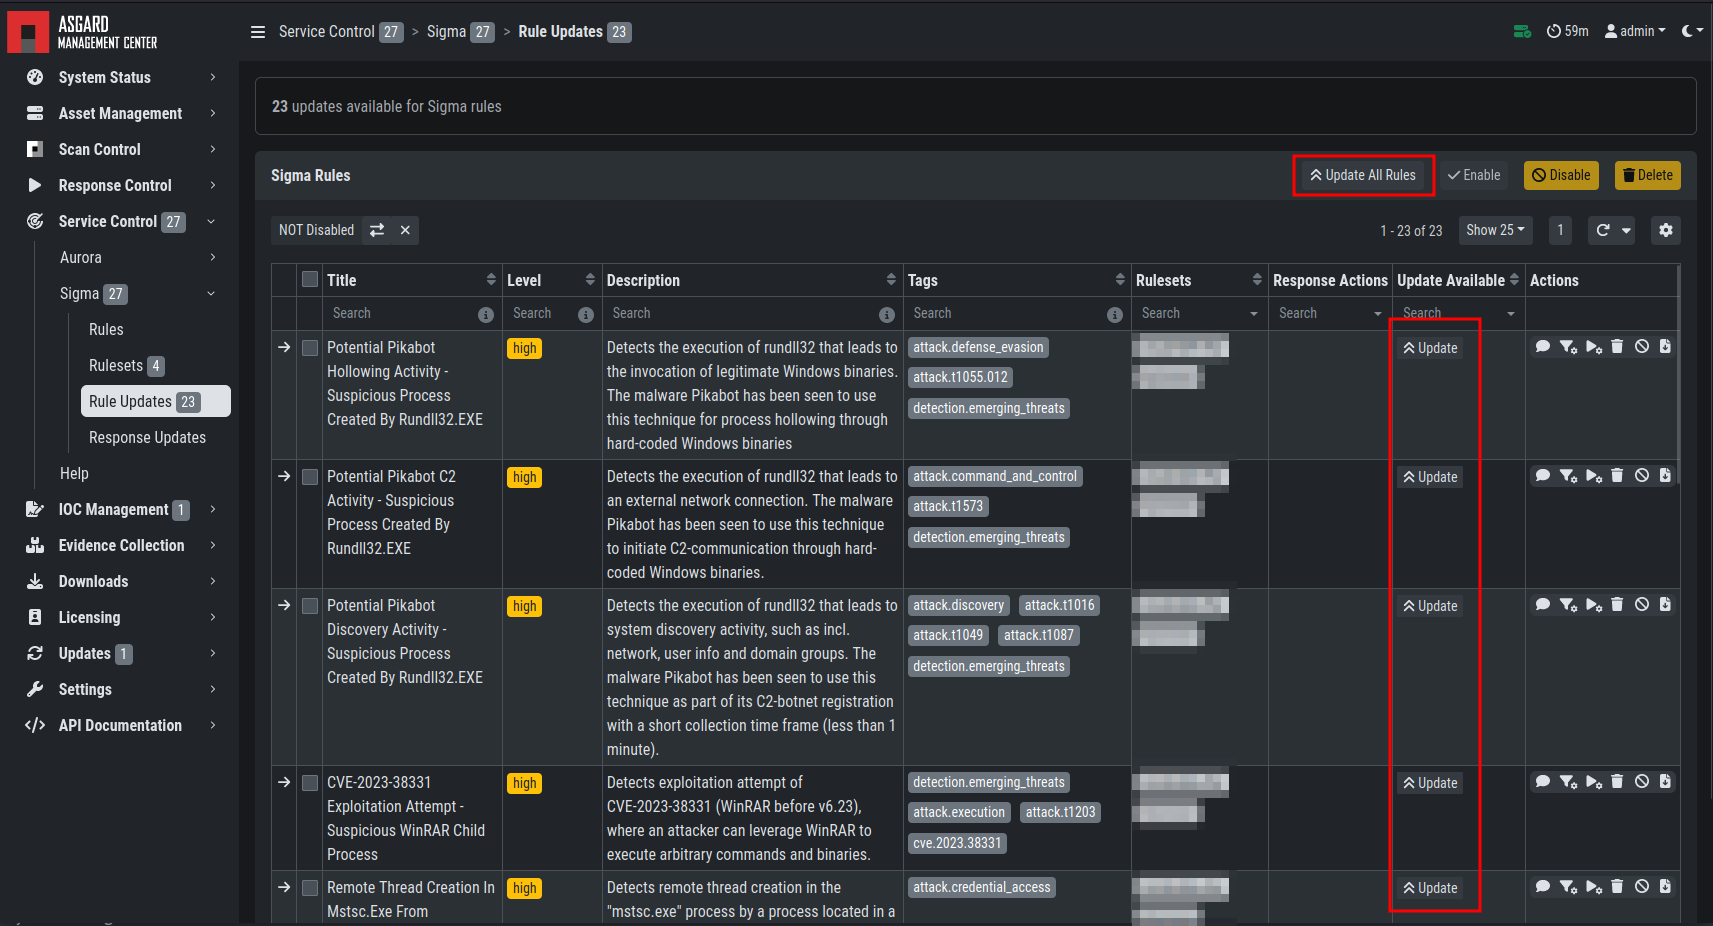The width and height of the screenshot is (1713, 926).
Task: Open the admin user menu
Action: [1635, 31]
